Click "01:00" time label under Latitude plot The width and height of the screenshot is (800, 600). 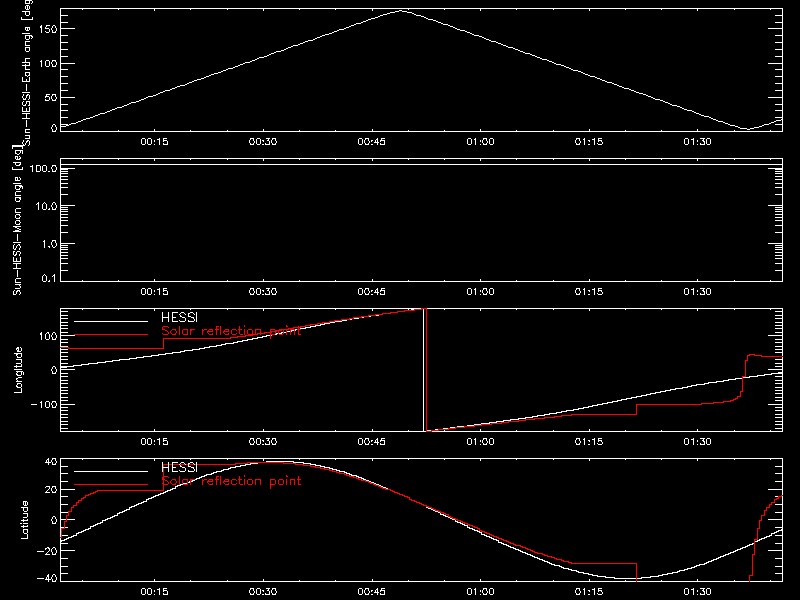tap(480, 592)
